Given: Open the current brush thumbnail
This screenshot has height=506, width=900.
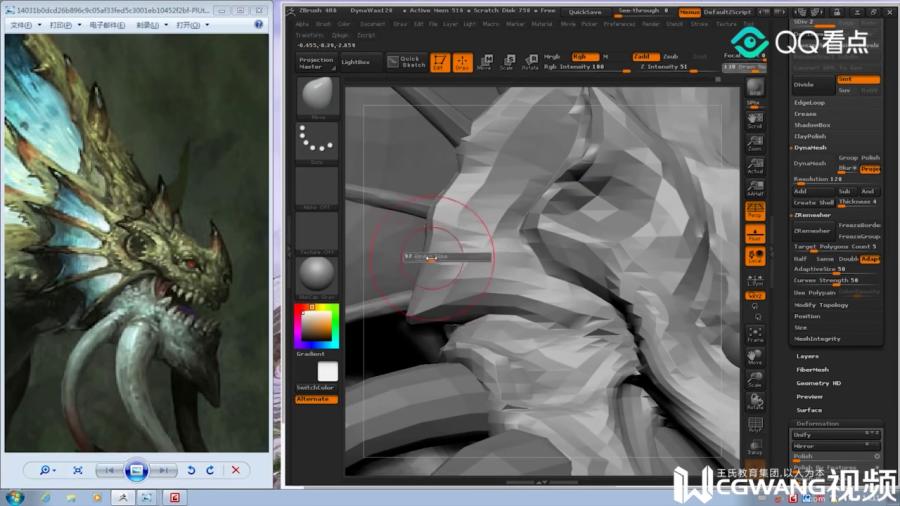Looking at the screenshot, I should 317,96.
